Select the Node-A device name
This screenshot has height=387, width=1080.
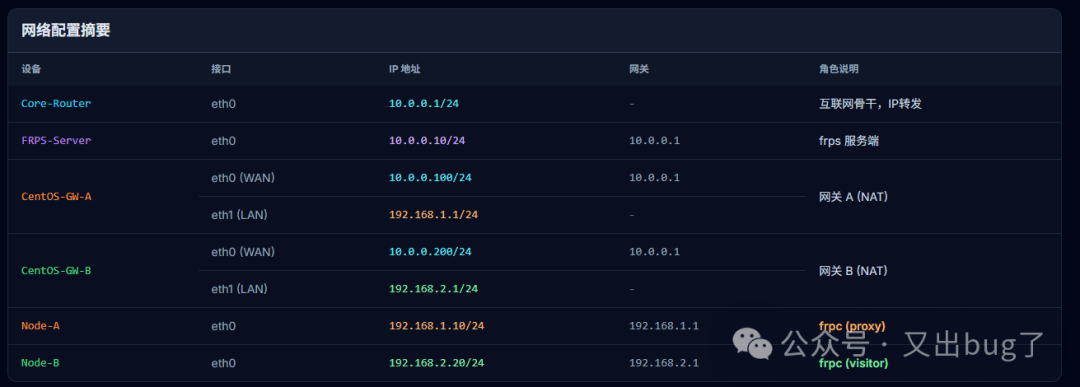[x=40, y=326]
